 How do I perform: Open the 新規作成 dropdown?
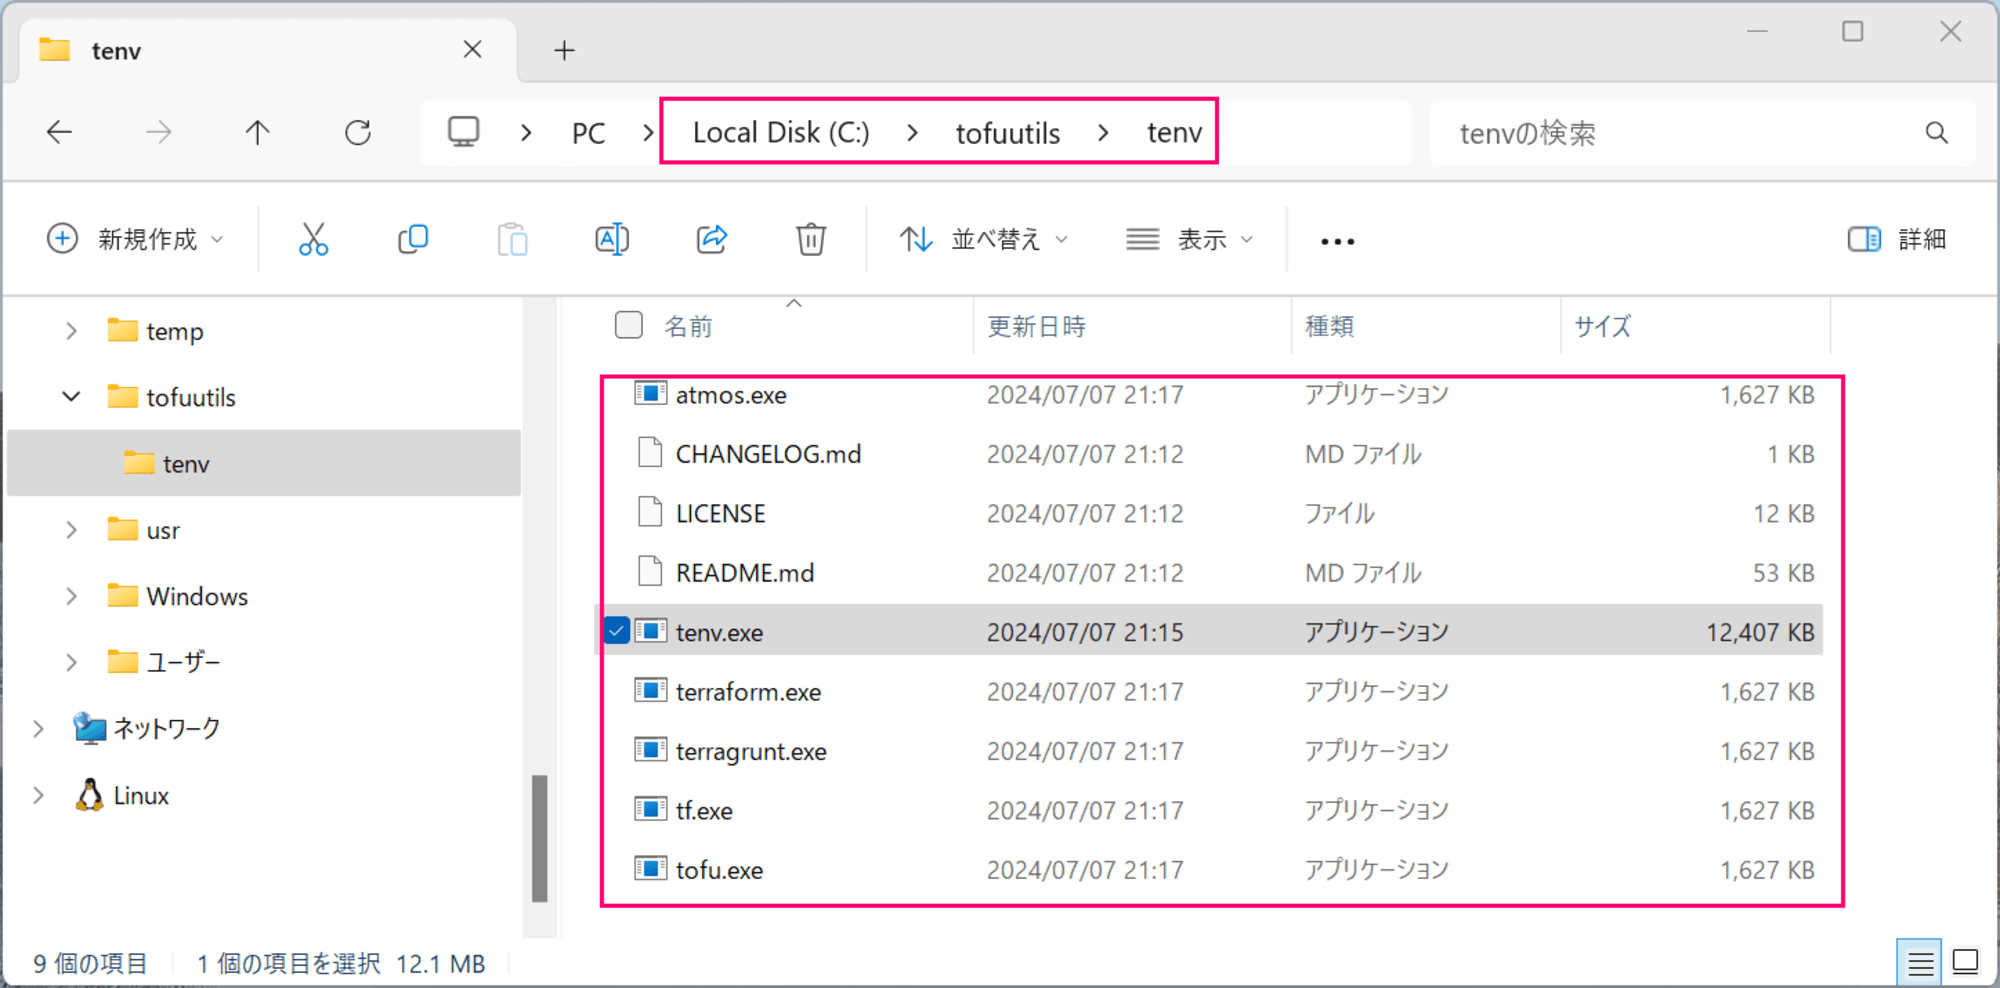point(136,239)
